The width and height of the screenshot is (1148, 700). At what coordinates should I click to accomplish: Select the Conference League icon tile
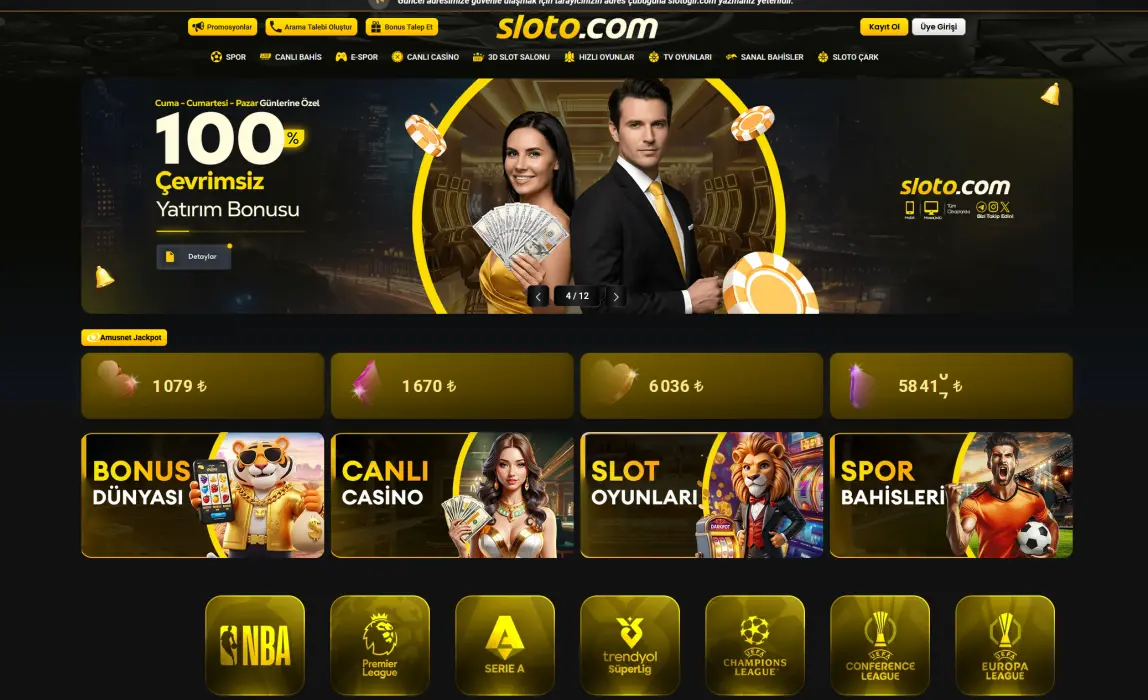[x=880, y=645]
